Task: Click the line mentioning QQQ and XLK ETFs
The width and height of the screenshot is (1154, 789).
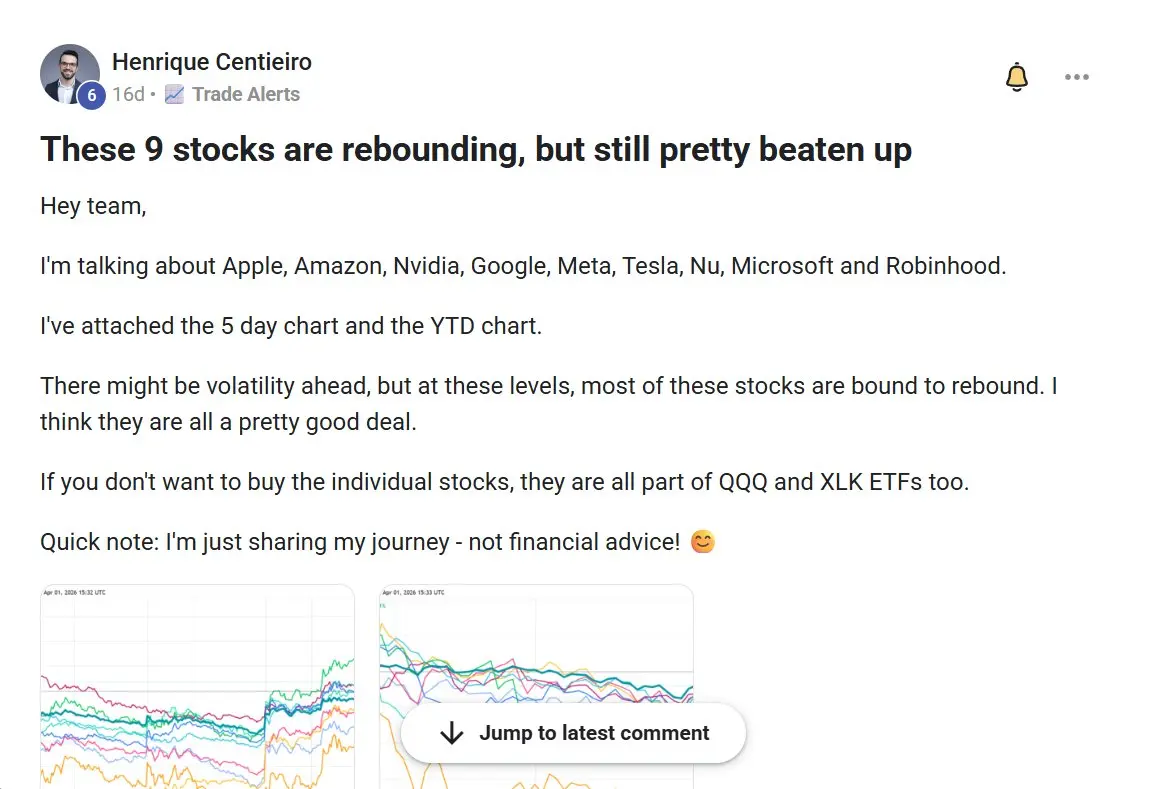Action: point(504,482)
